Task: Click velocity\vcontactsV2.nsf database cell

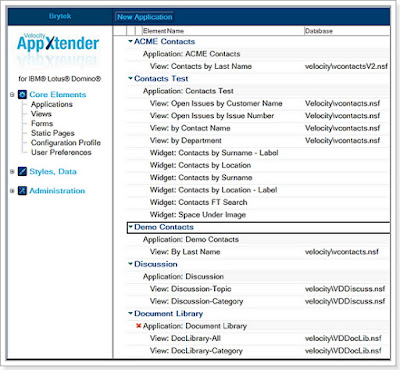Action: [x=346, y=66]
